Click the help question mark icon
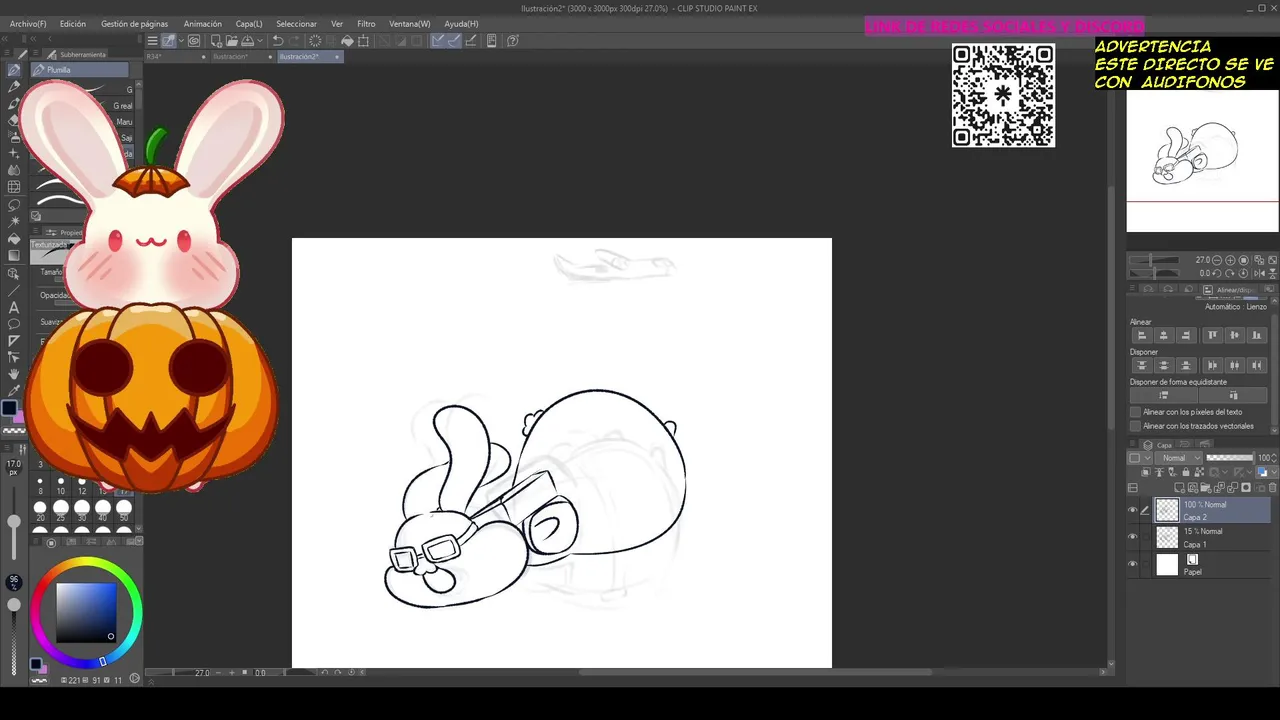Viewport: 1280px width, 720px height. pos(513,41)
